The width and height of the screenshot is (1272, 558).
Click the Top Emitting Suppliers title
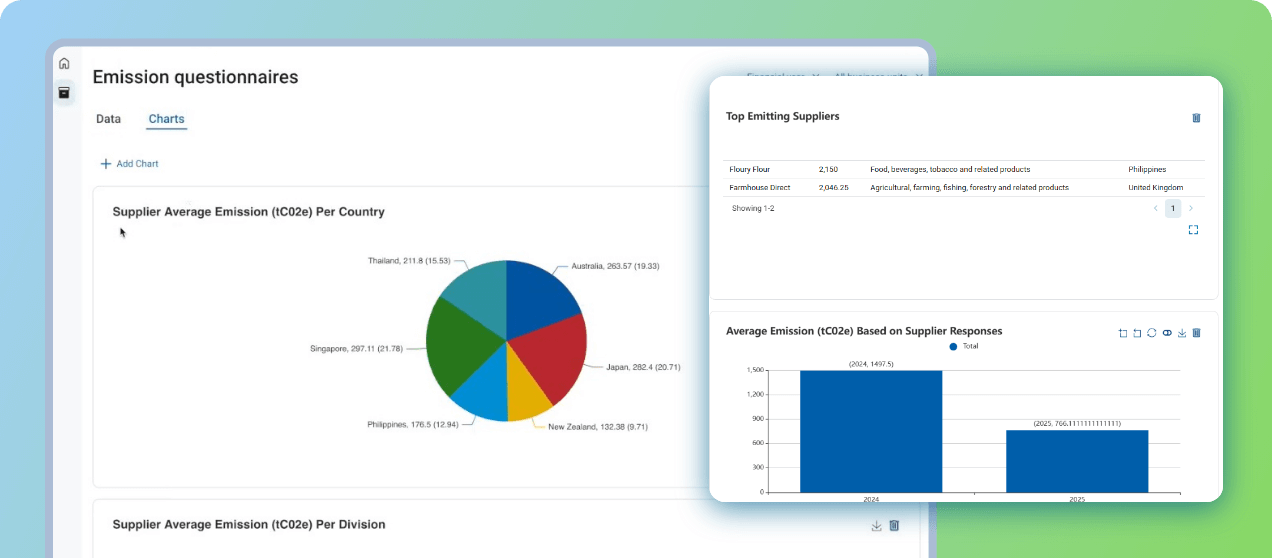coord(783,116)
